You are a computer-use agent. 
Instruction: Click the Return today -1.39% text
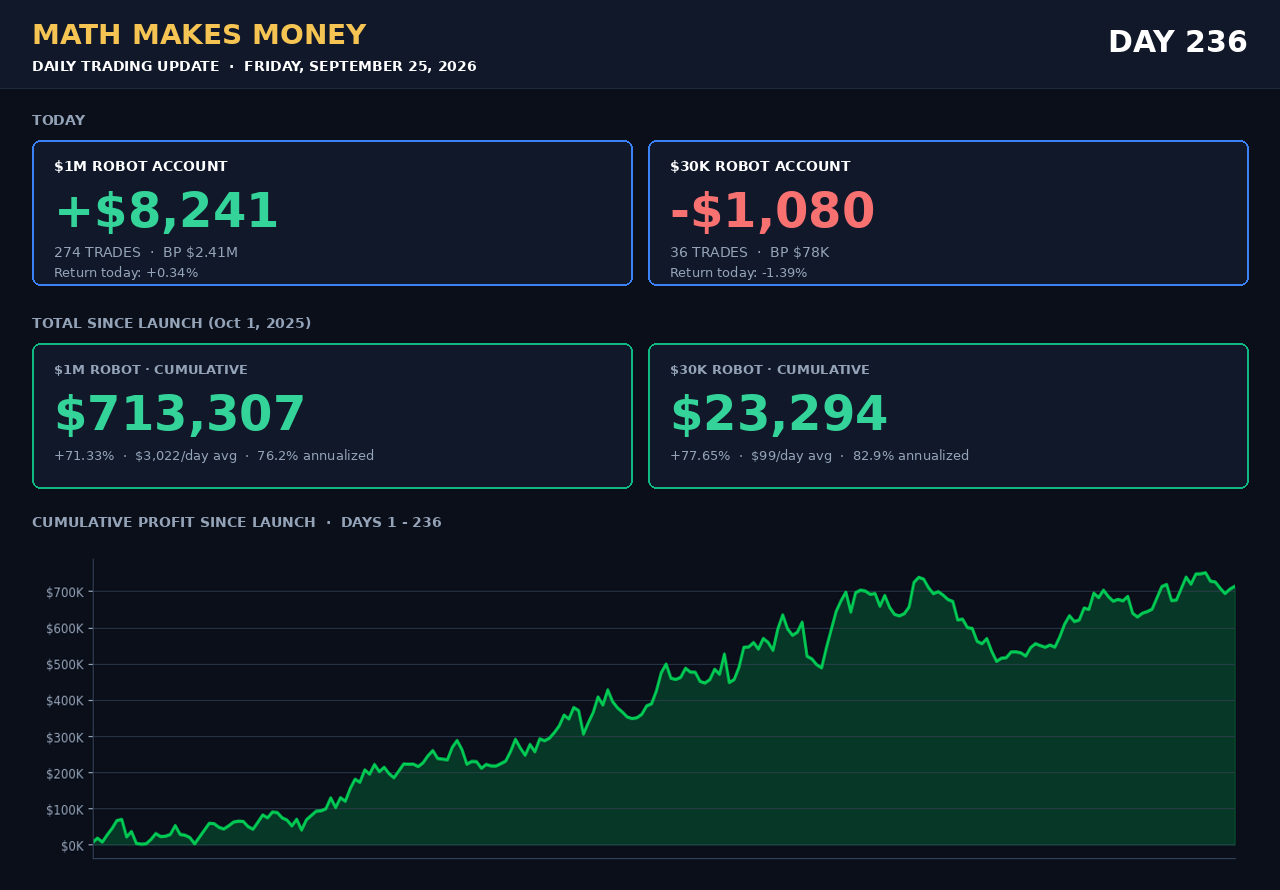click(739, 273)
